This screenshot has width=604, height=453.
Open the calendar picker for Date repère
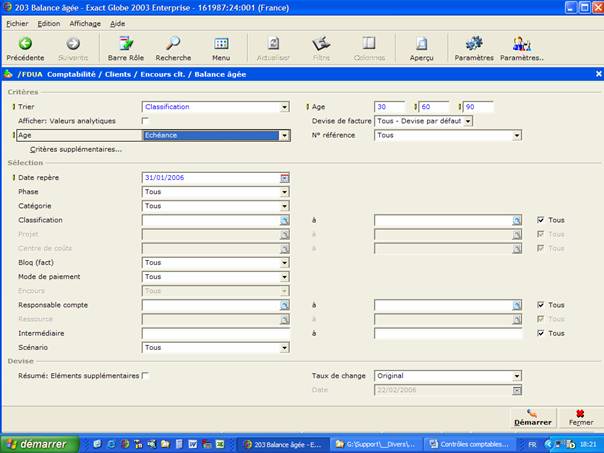(284, 178)
